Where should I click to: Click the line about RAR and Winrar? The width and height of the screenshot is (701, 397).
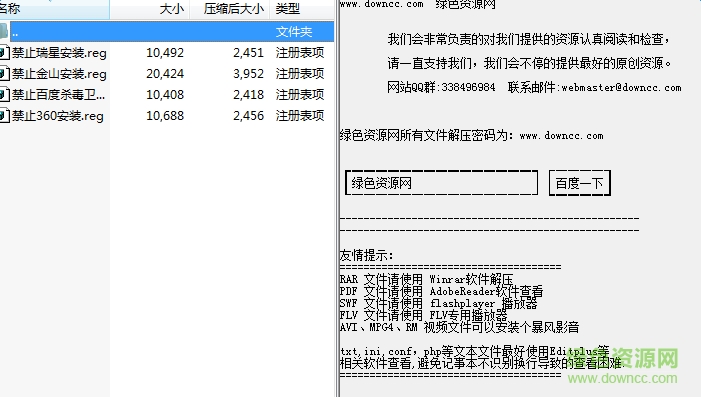pos(427,279)
